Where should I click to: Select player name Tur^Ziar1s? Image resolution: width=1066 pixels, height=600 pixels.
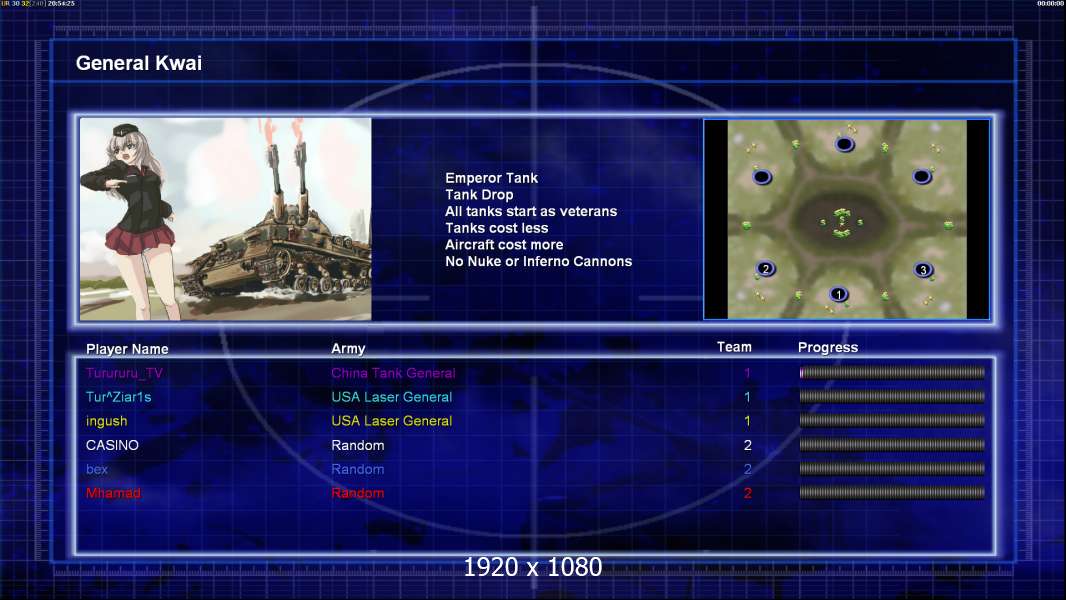[119, 397]
